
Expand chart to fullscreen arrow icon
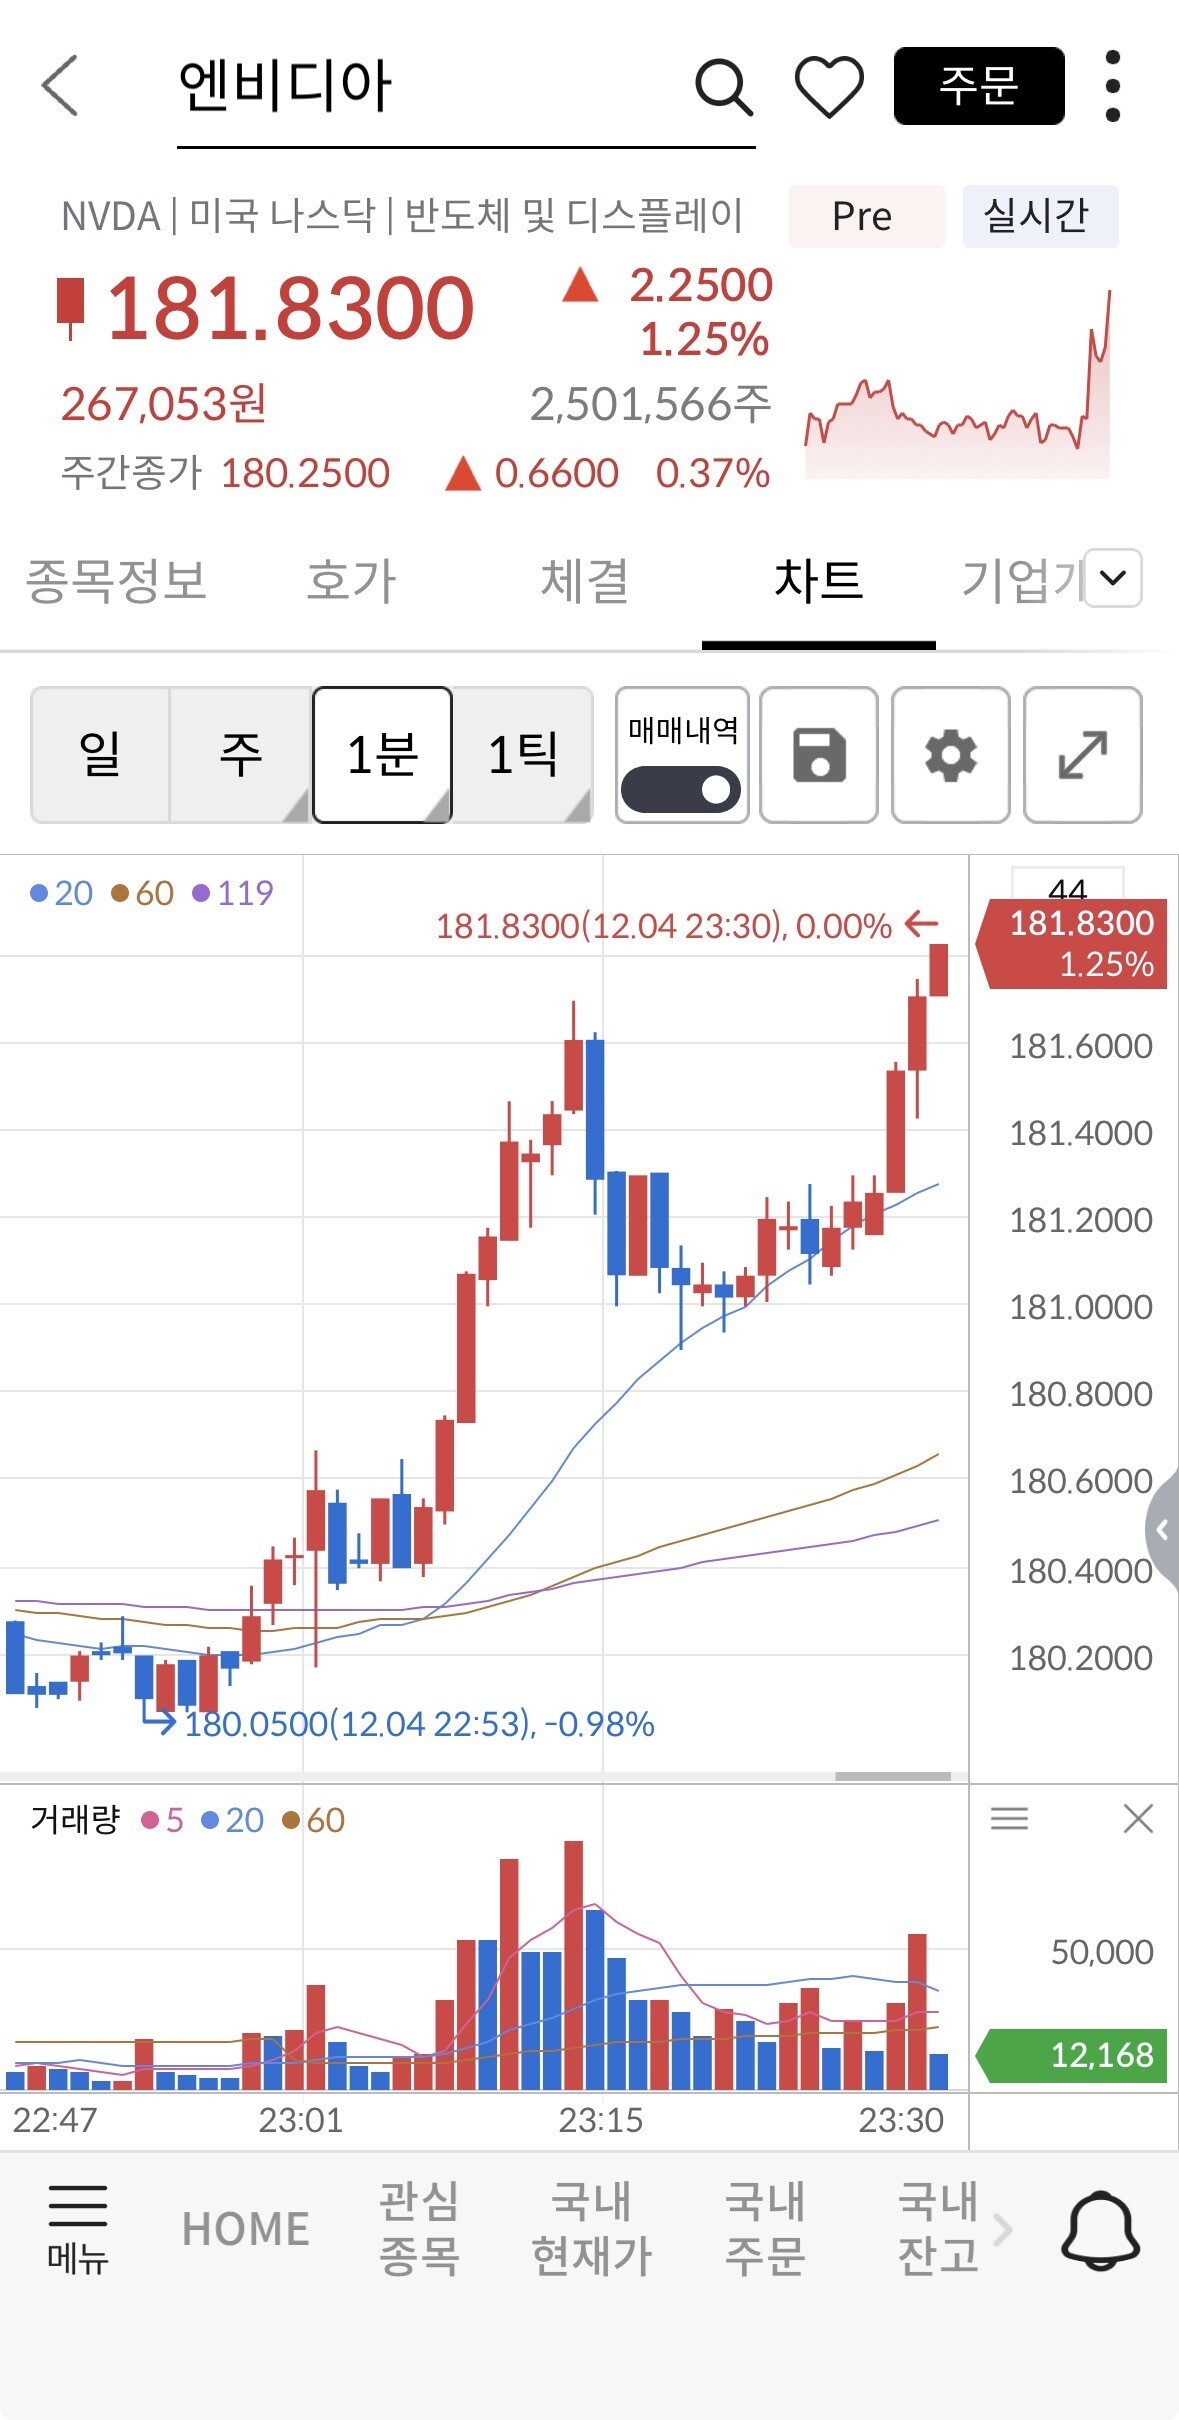1083,755
